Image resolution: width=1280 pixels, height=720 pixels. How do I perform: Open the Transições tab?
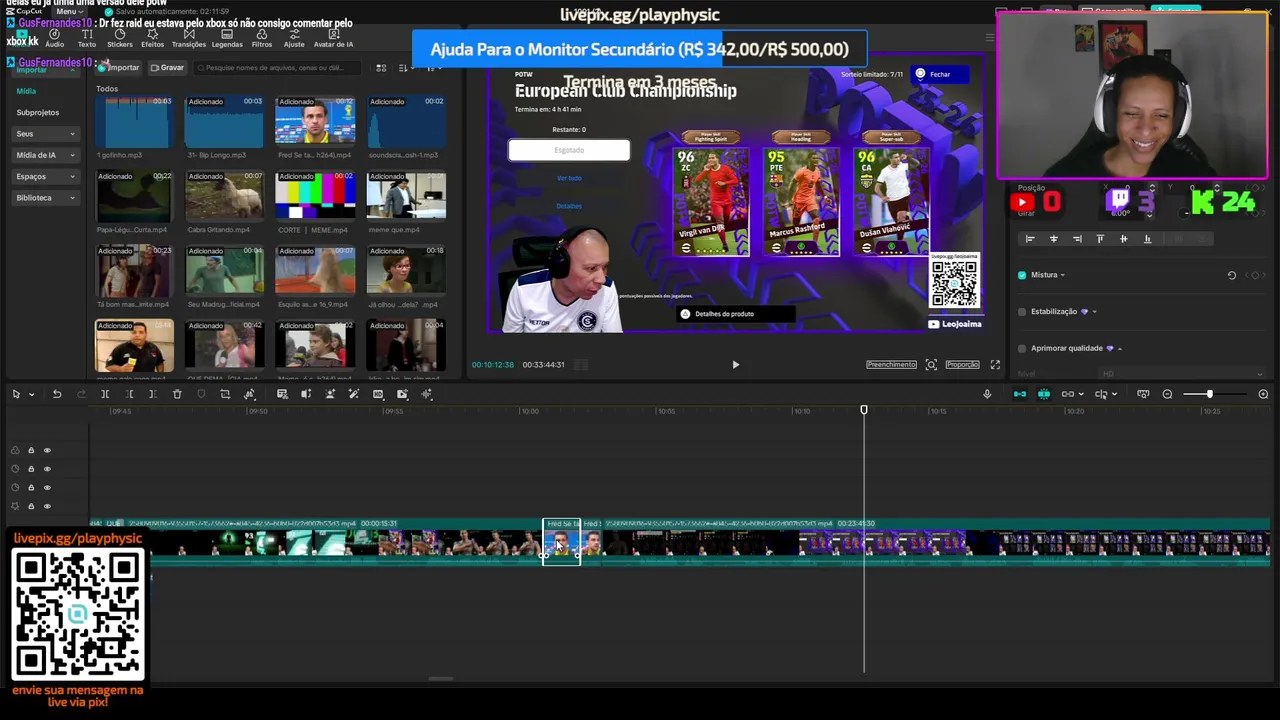pos(188,39)
